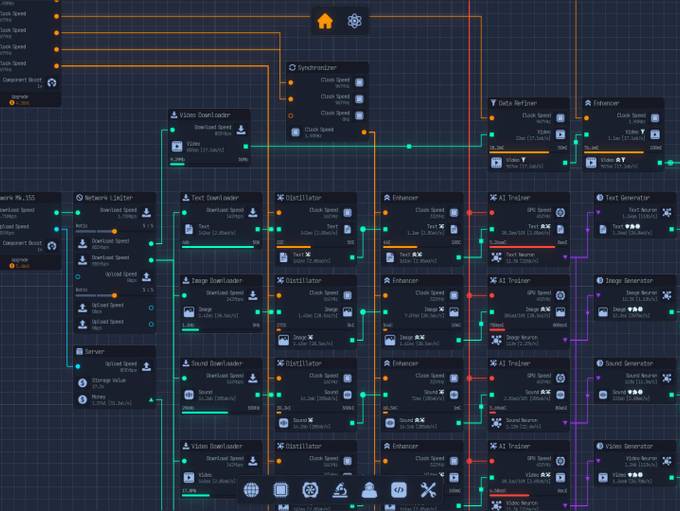The image size is (680, 511).
Task: Click the Server Upload Speed arrow icon
Action: [147, 366]
